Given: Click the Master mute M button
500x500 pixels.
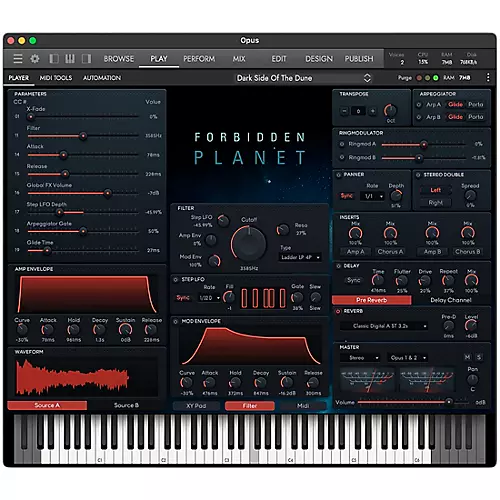Looking at the screenshot, I should (467, 357).
